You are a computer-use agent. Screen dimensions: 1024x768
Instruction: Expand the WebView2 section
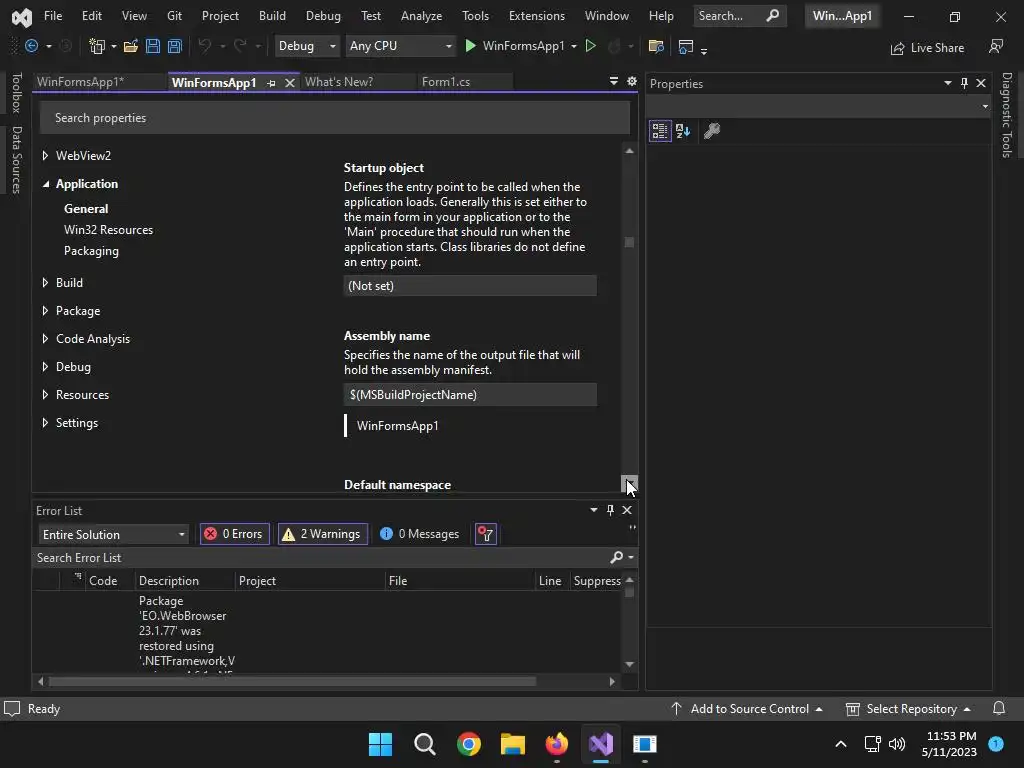click(x=45, y=155)
